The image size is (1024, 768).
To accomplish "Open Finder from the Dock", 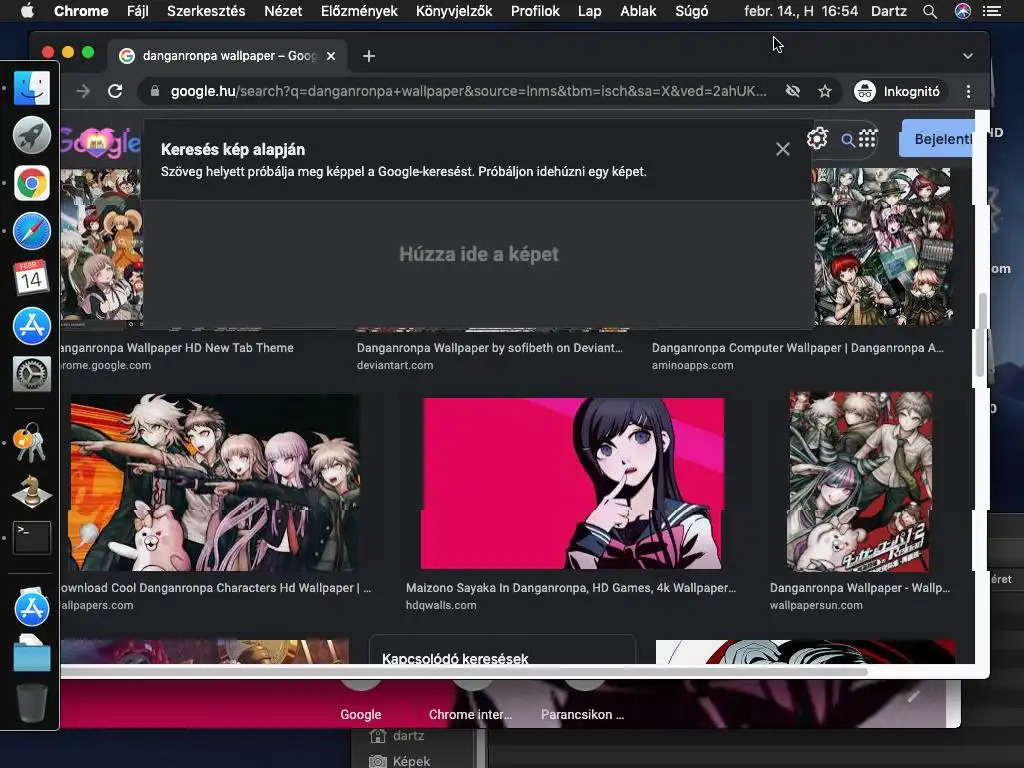I will pos(31,88).
